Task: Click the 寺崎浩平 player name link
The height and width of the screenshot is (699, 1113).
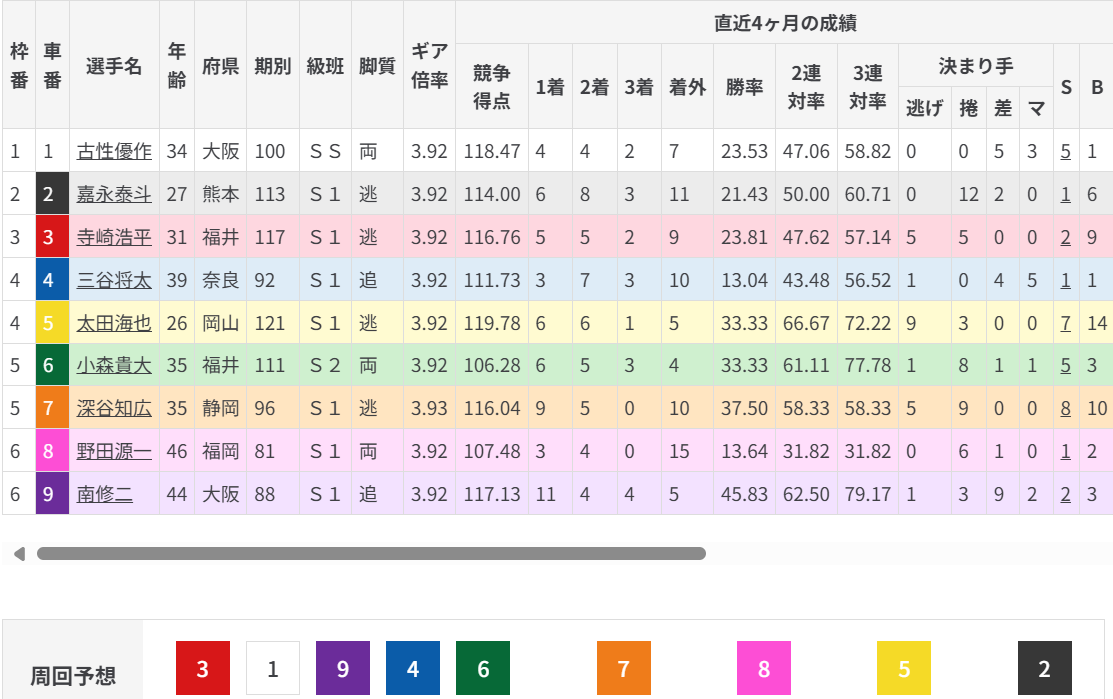Action: (114, 237)
